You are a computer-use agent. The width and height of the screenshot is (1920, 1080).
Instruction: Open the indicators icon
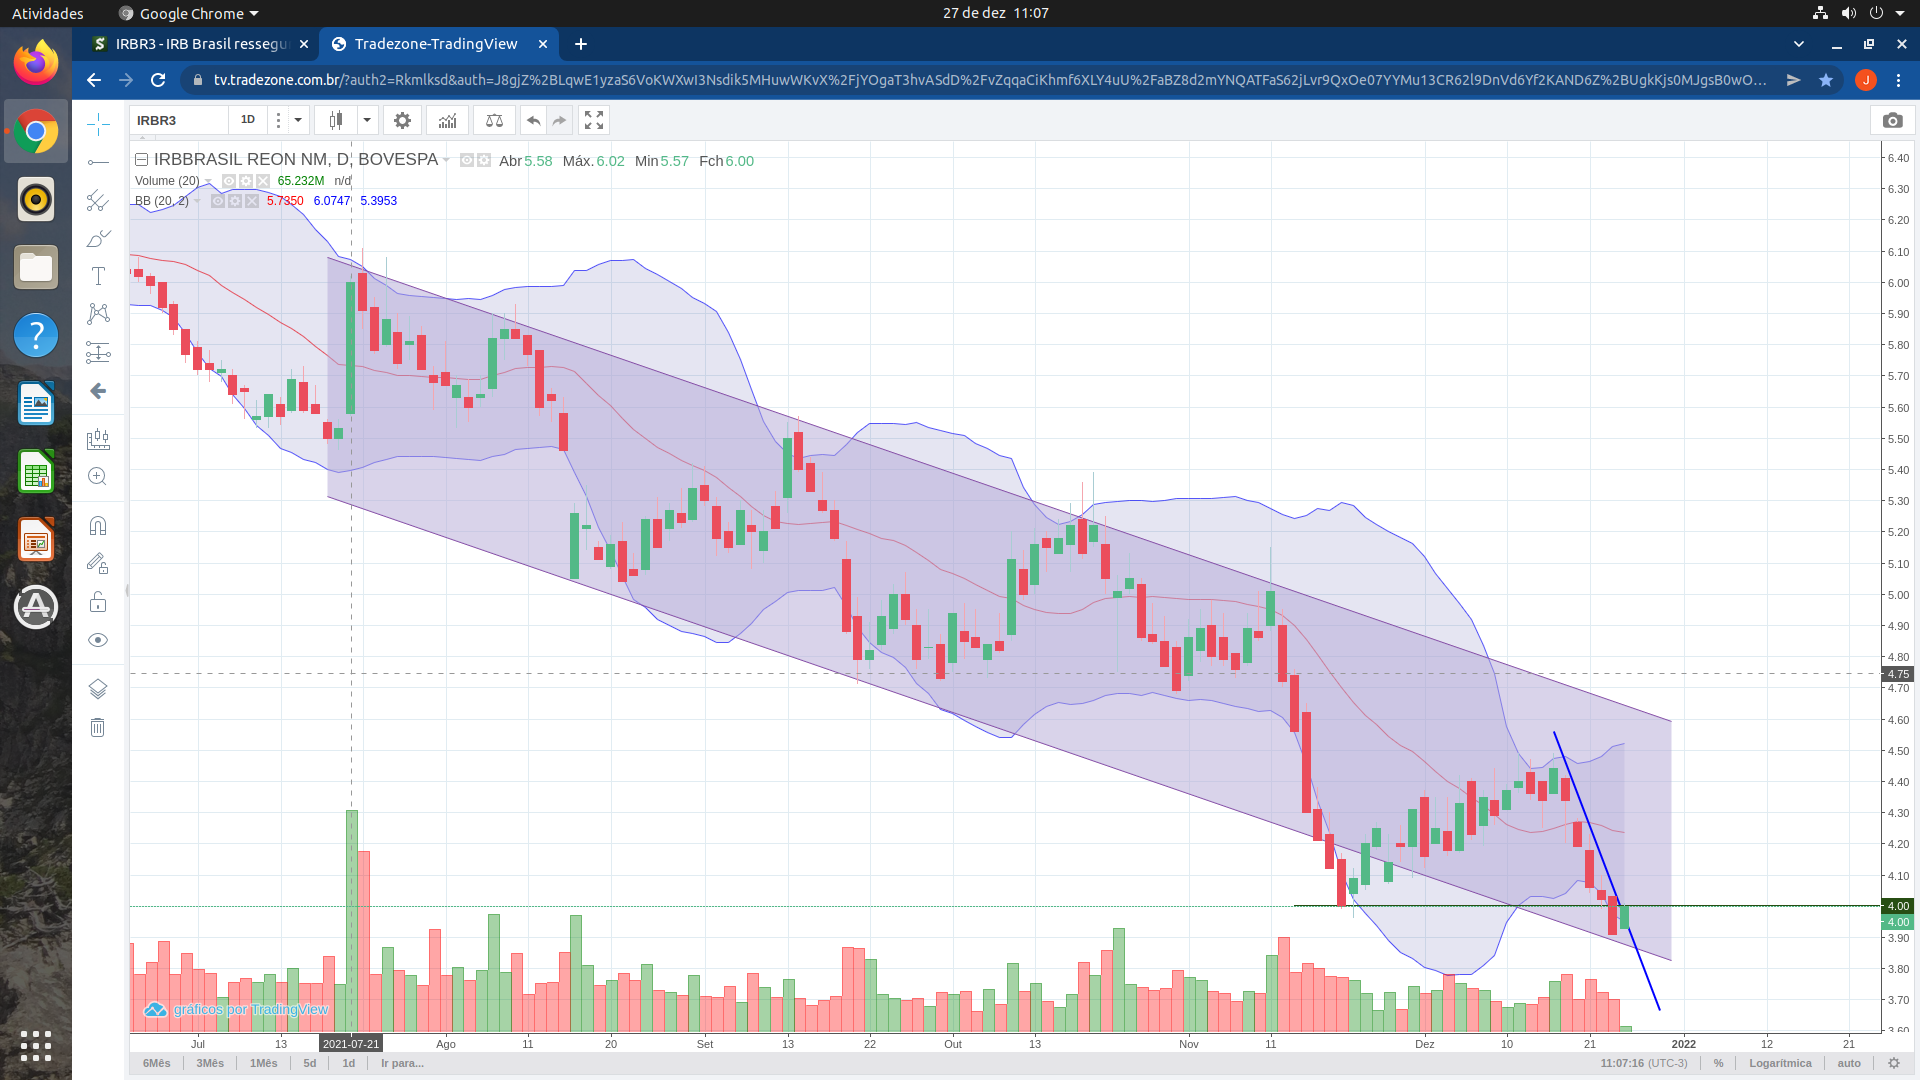pyautogui.click(x=447, y=120)
